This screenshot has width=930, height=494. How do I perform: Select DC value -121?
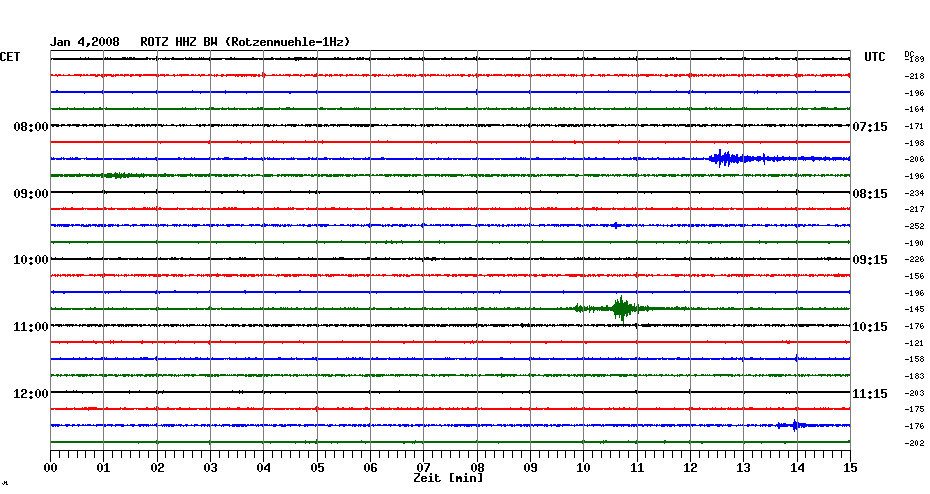(x=915, y=343)
